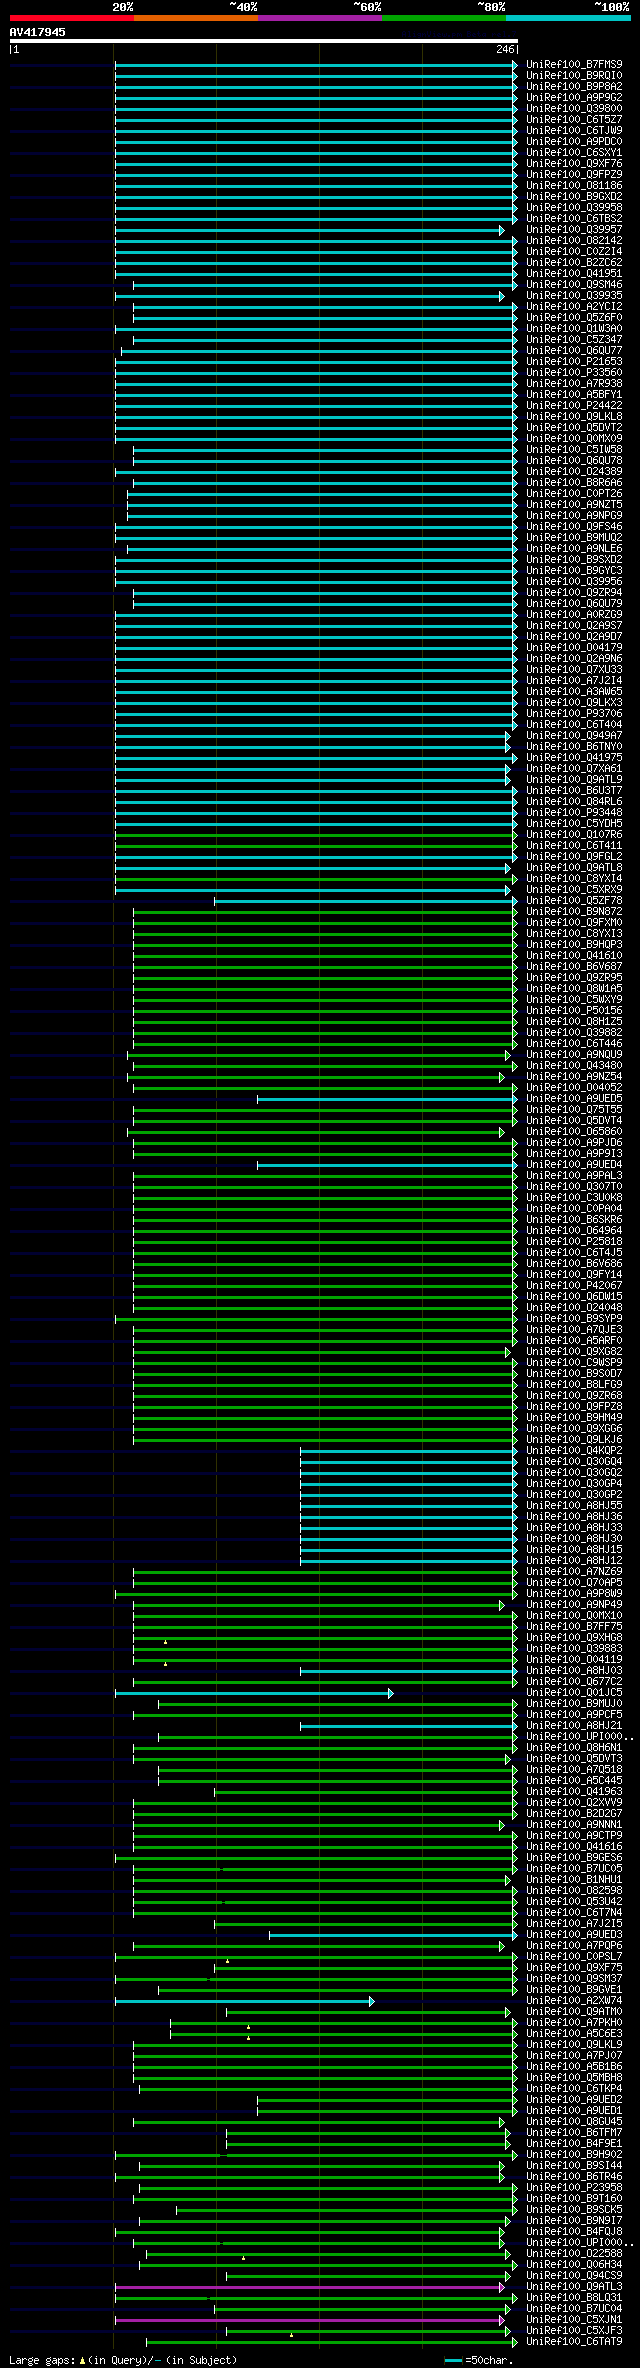Click the purple ~60% identity legend bar
This screenshot has width=640, height=2368.
(x=319, y=18)
